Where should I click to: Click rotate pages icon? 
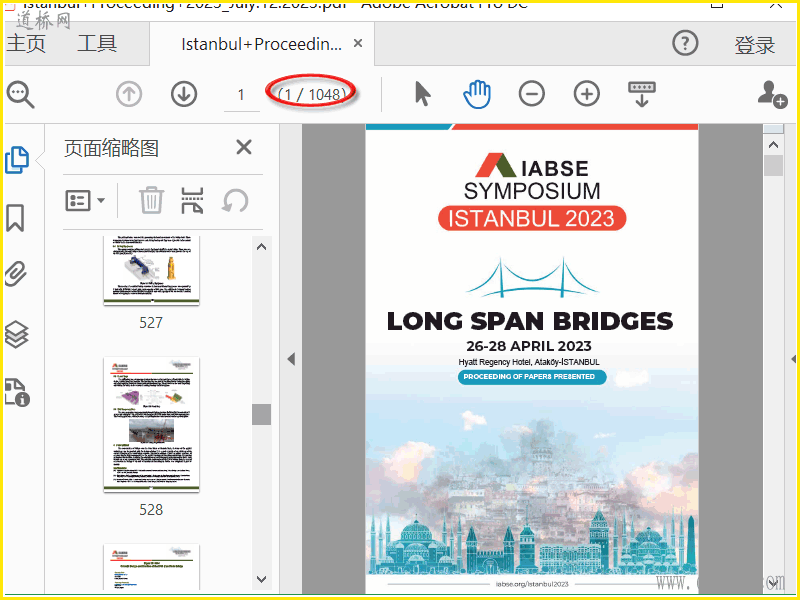[x=235, y=201]
